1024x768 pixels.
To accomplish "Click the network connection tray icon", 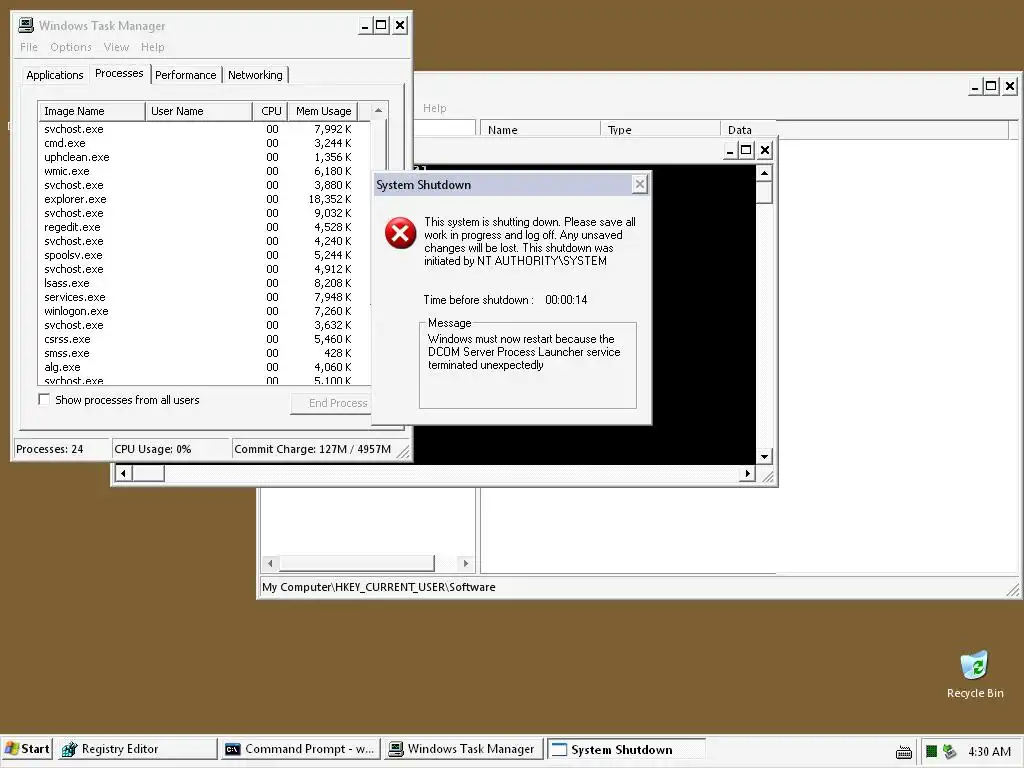I will tap(950, 752).
